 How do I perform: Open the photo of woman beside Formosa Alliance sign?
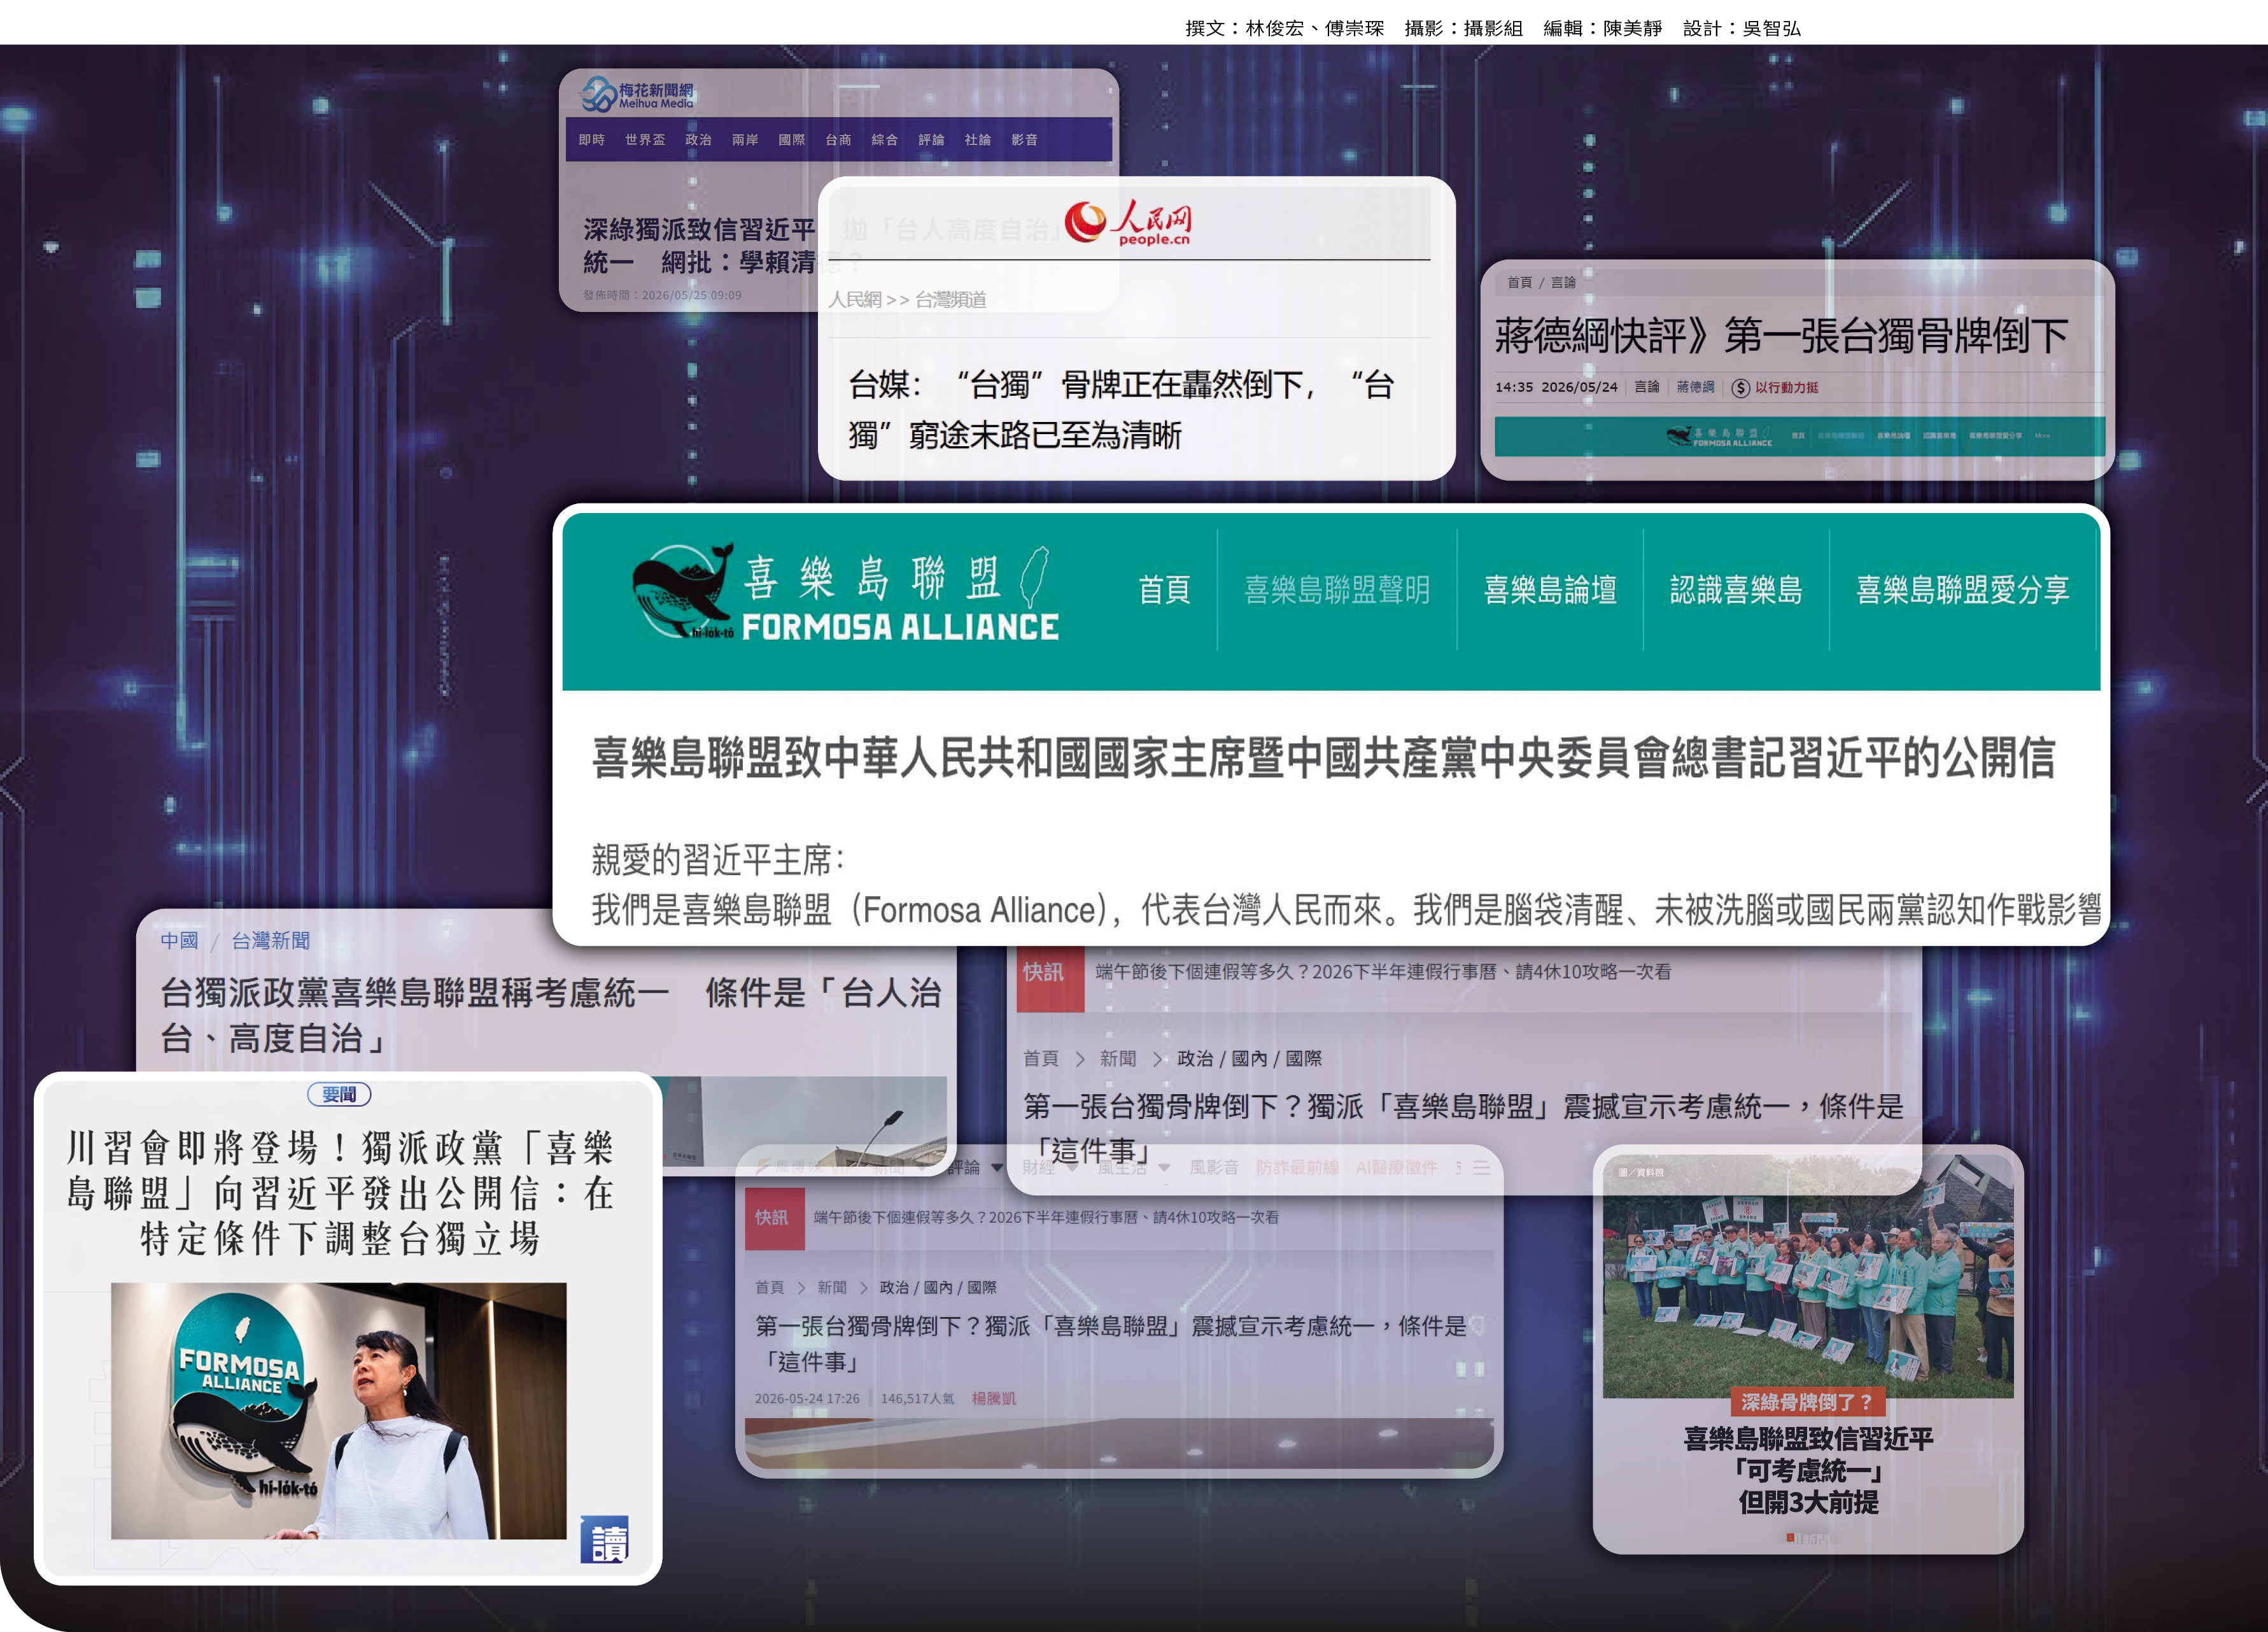(x=339, y=1411)
